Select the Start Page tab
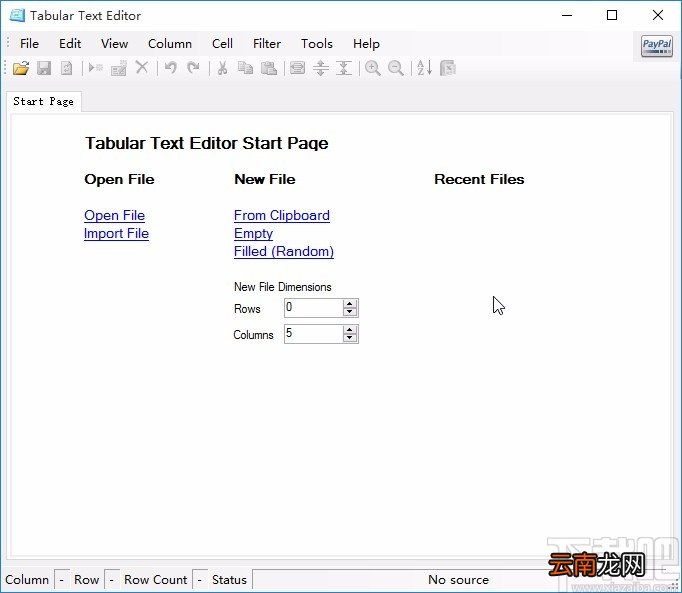The width and height of the screenshot is (682, 593). click(x=43, y=101)
